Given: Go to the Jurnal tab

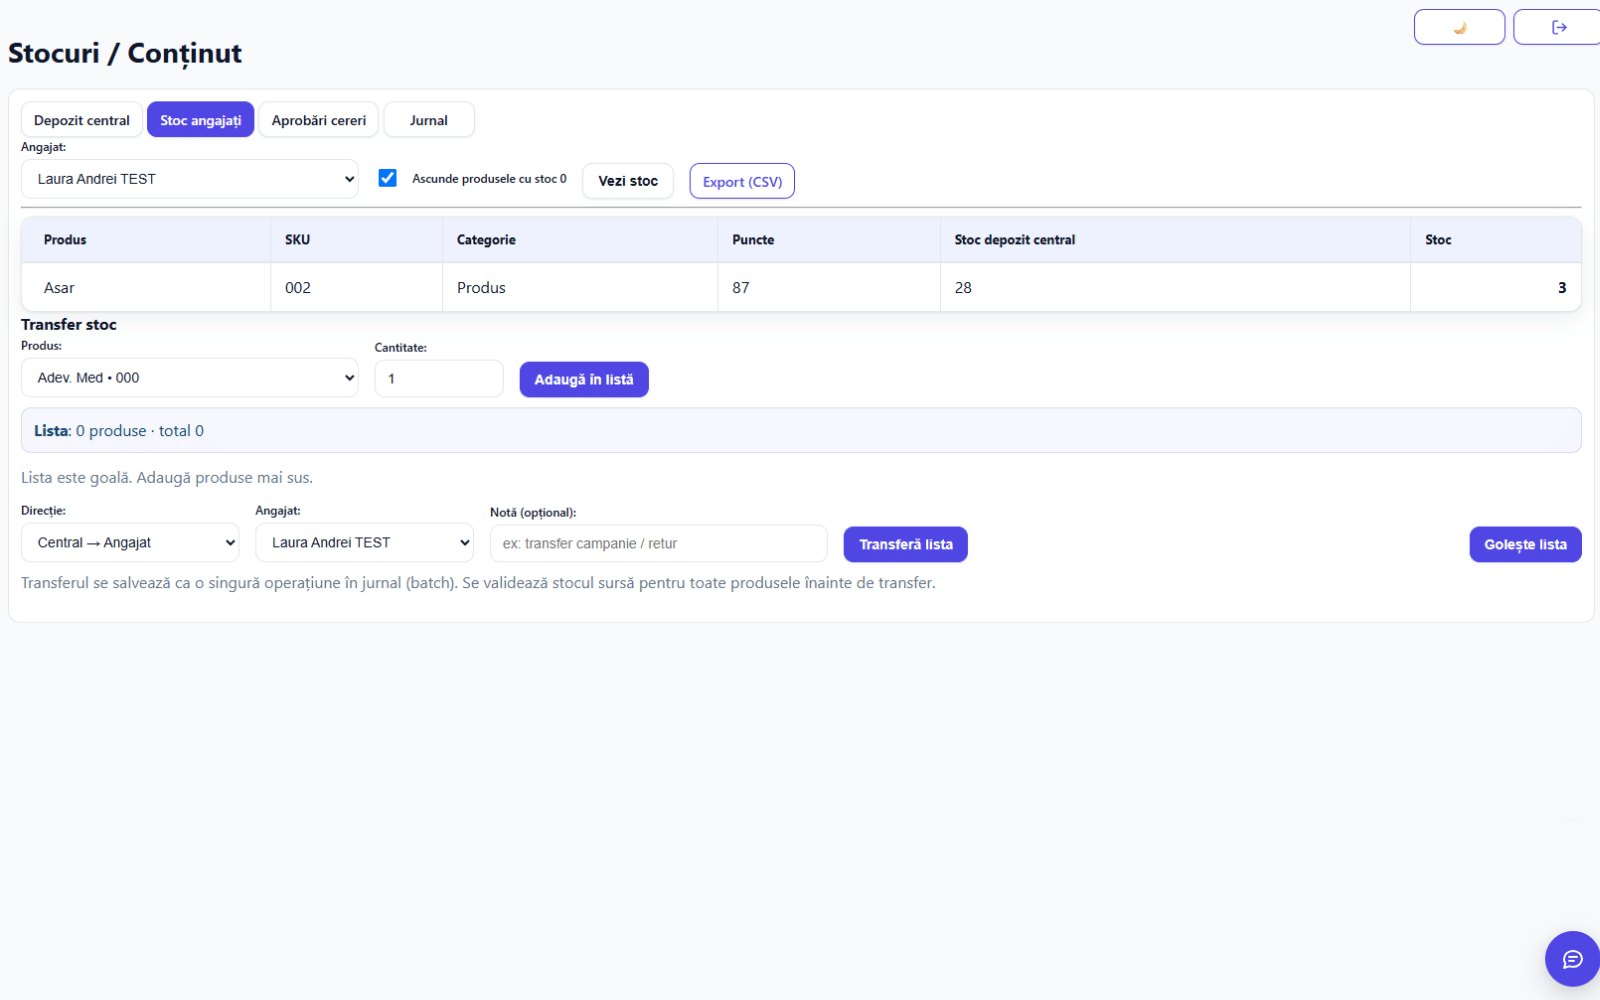Looking at the screenshot, I should 429,120.
